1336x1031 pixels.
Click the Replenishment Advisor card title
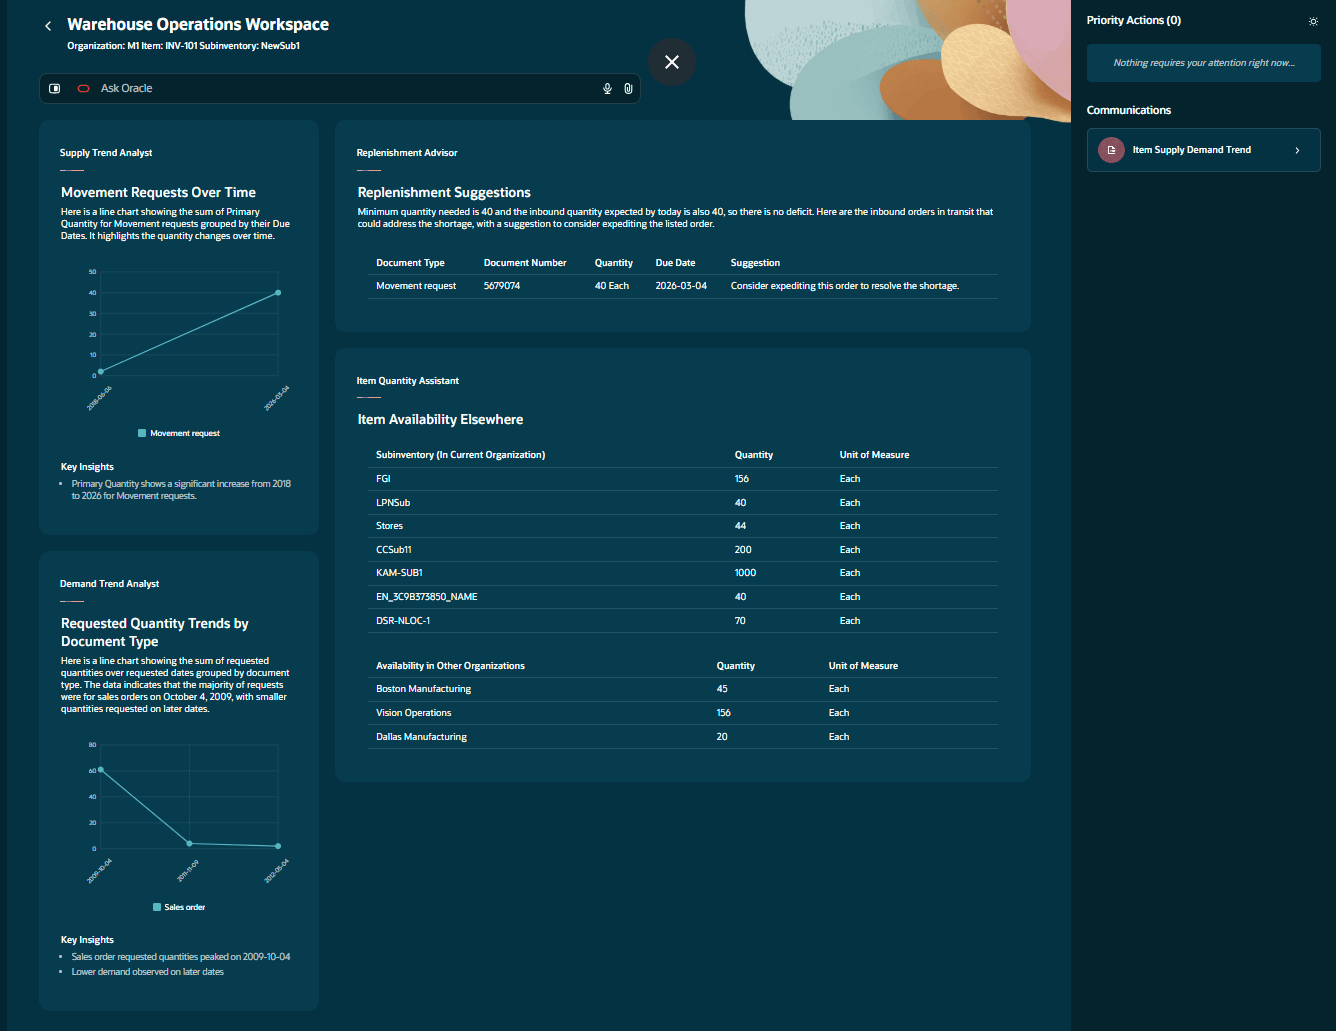tap(407, 153)
